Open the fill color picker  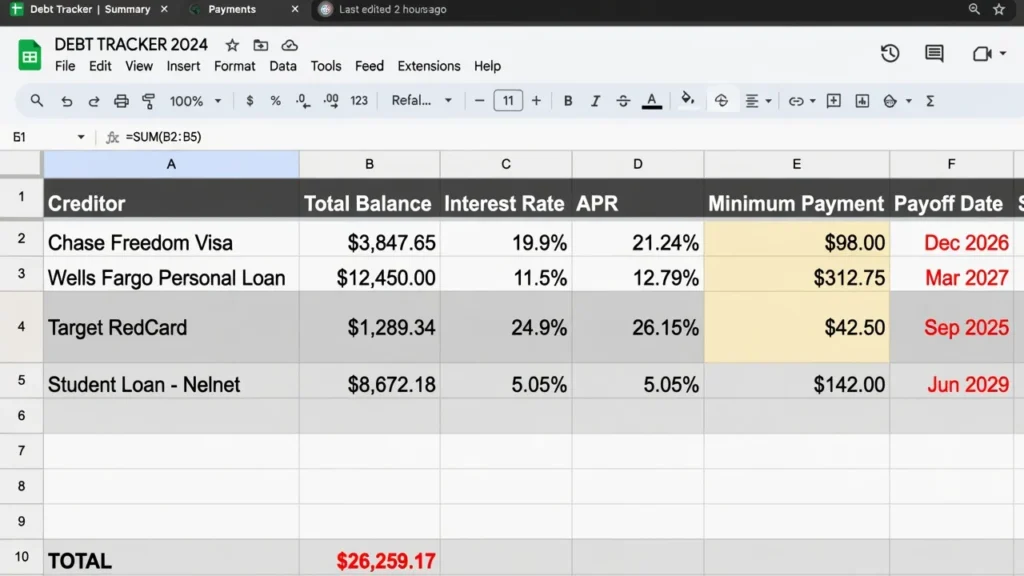[x=687, y=99]
